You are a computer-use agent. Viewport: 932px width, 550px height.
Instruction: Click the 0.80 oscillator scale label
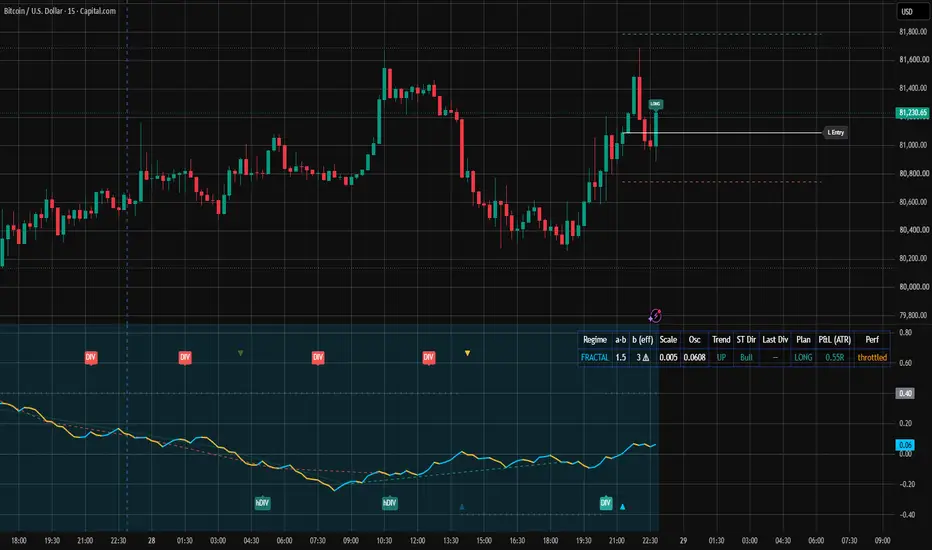[x=905, y=332]
